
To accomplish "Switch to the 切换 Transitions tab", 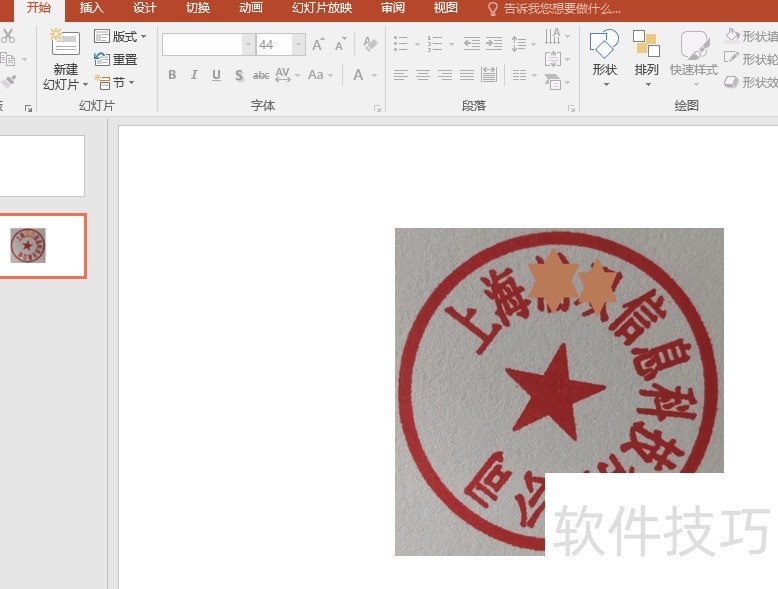I will (x=197, y=8).
